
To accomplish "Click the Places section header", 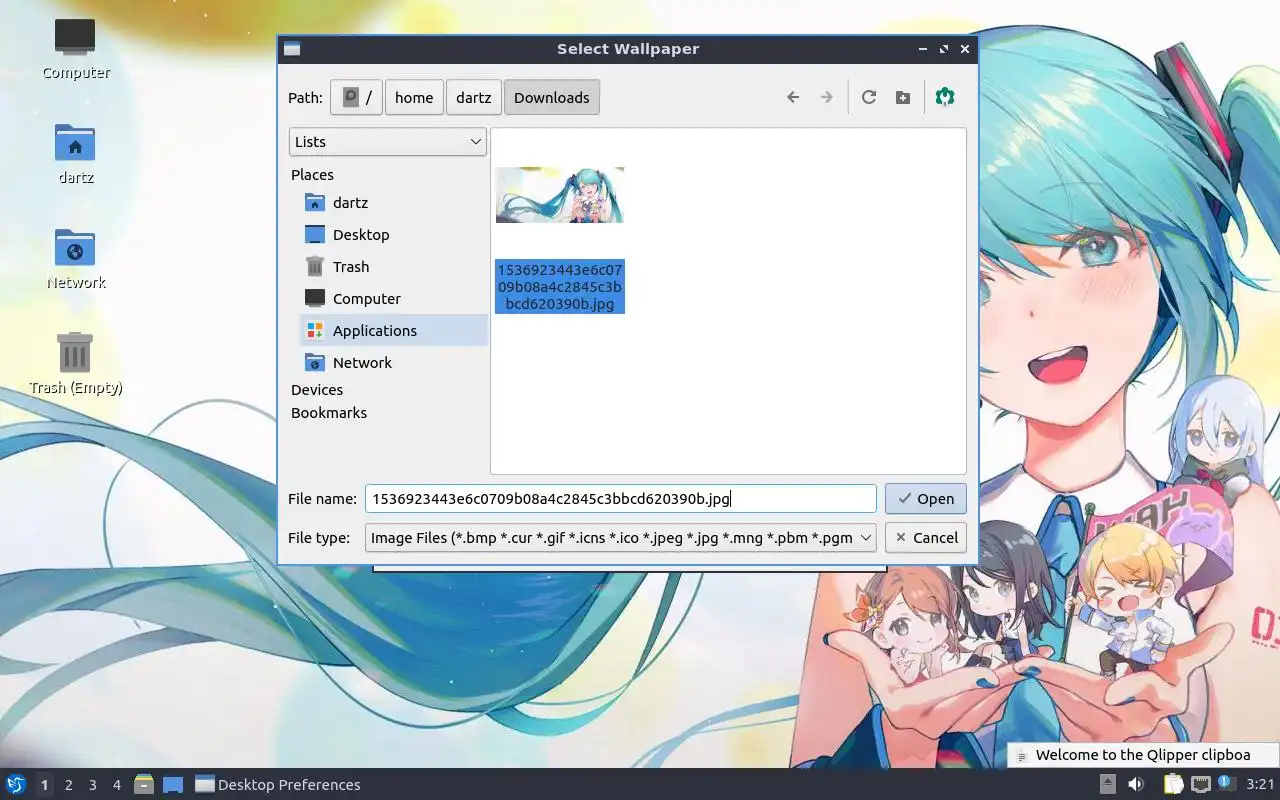I will click(x=312, y=174).
